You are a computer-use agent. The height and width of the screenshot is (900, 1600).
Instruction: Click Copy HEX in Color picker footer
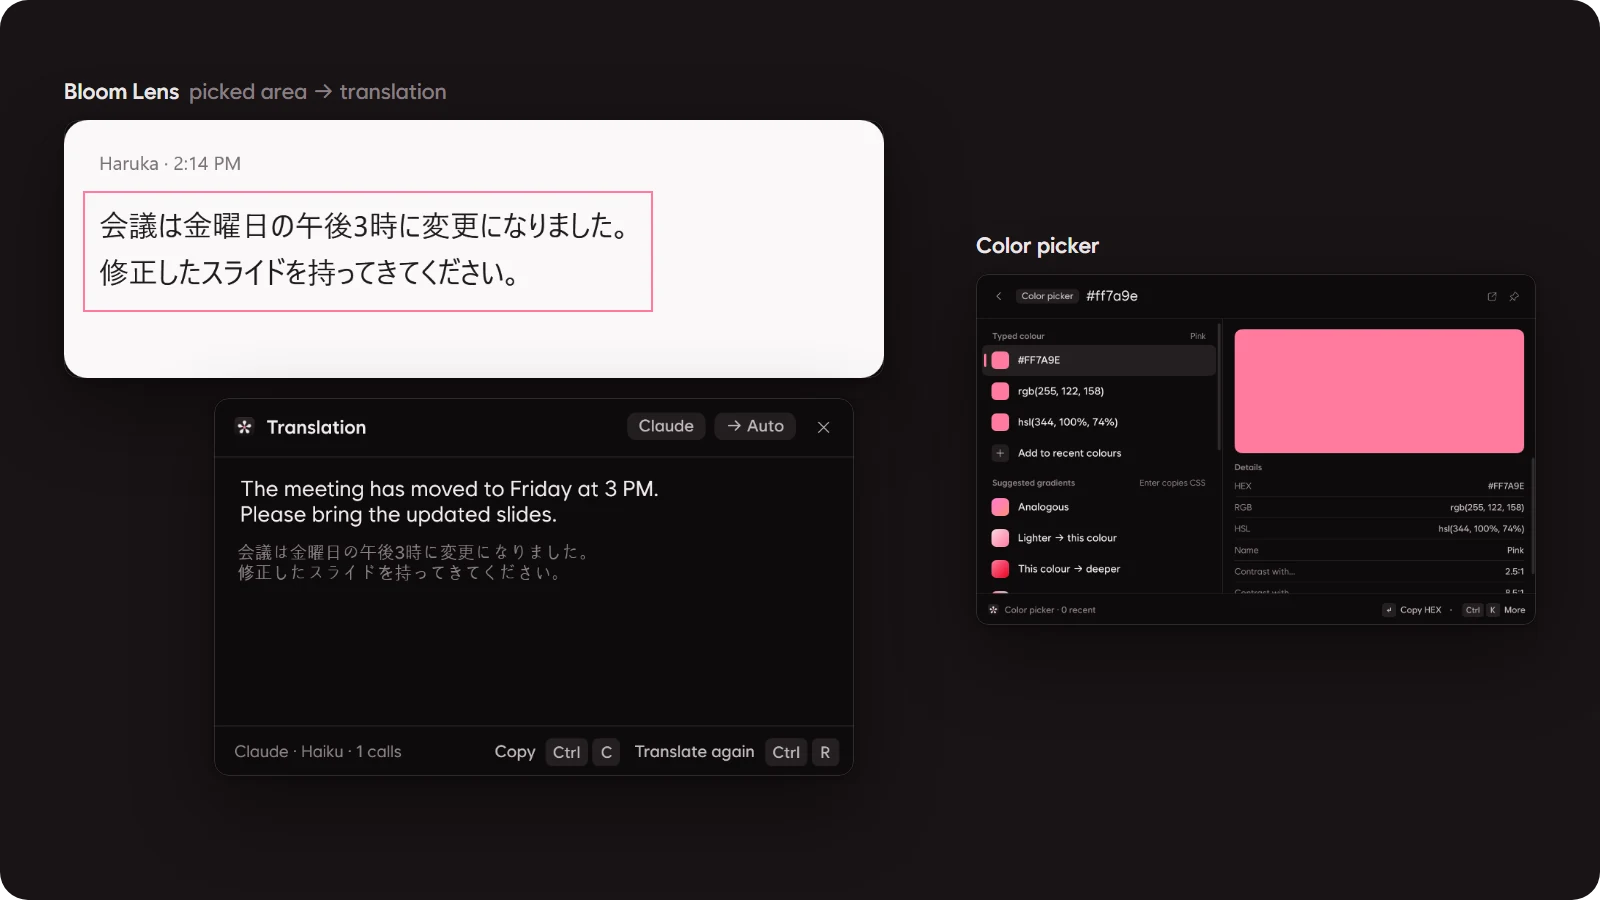click(1420, 610)
